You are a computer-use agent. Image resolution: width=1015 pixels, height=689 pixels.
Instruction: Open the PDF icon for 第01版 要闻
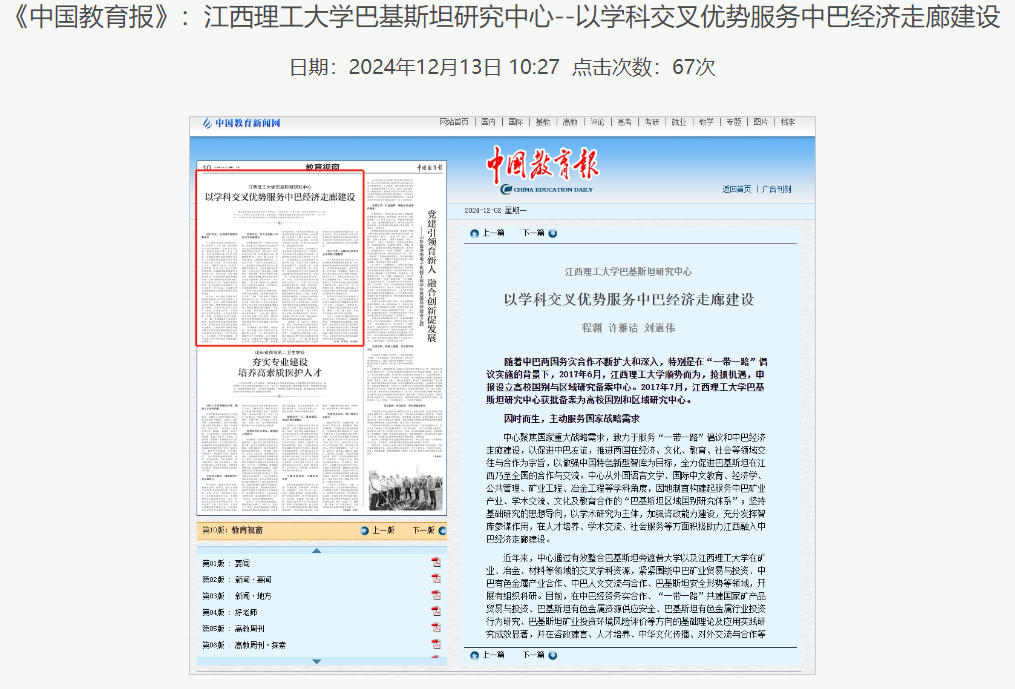[x=436, y=562]
